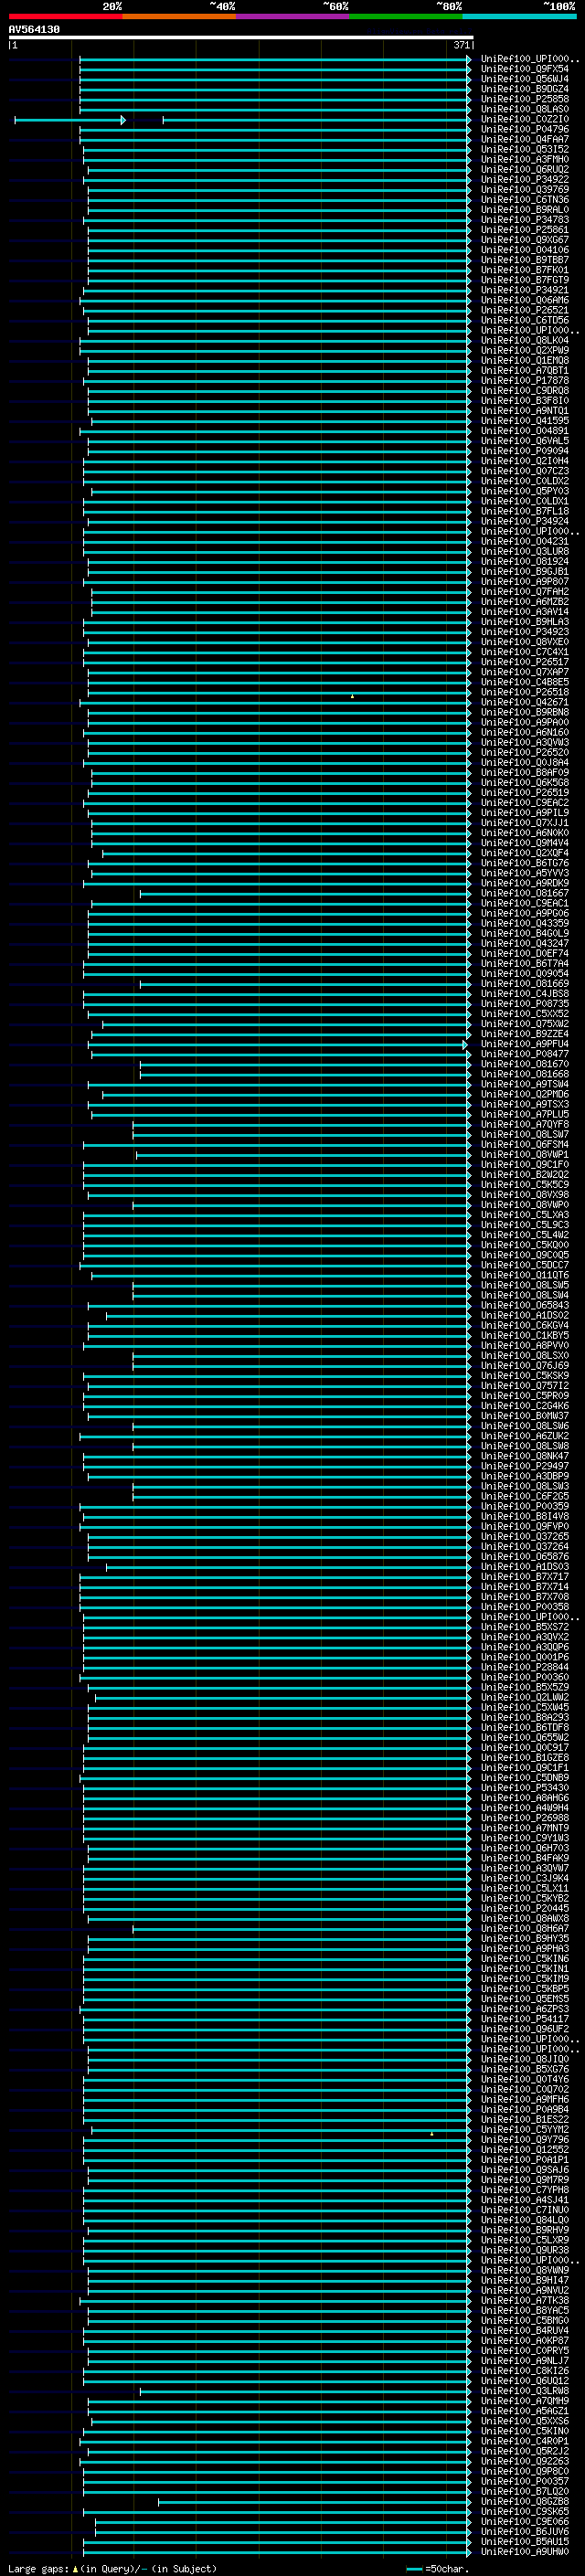The width and height of the screenshot is (585, 2576).
Task: Select label UniRef100_P34783
Action: click(525, 219)
